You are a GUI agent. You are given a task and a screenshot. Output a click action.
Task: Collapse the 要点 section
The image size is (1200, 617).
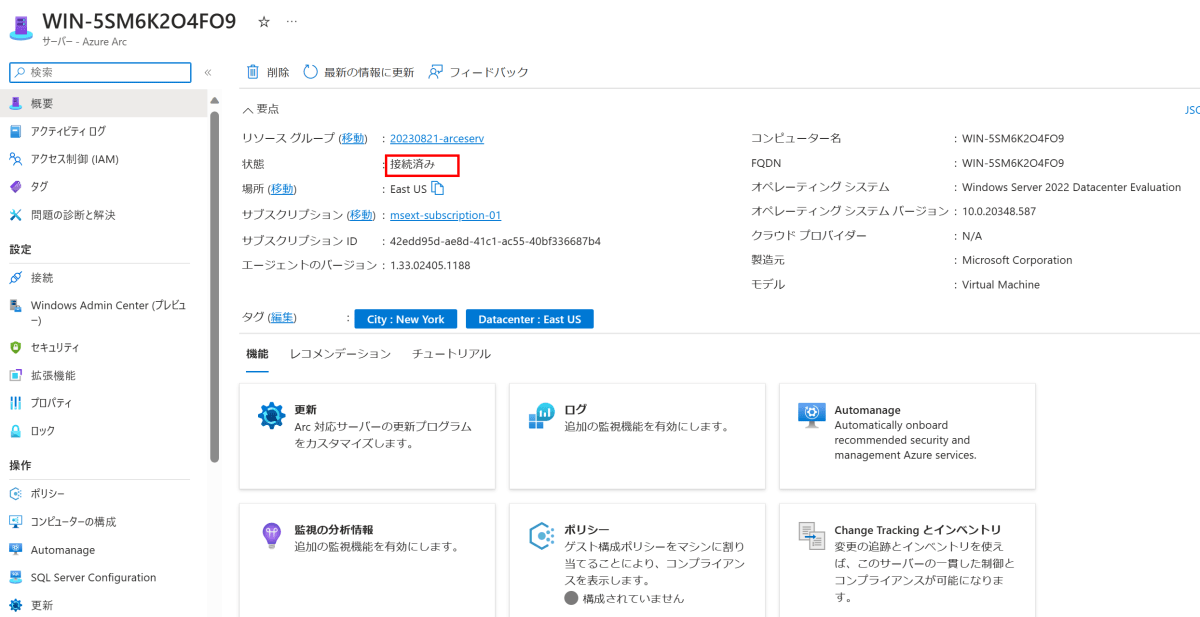261,109
